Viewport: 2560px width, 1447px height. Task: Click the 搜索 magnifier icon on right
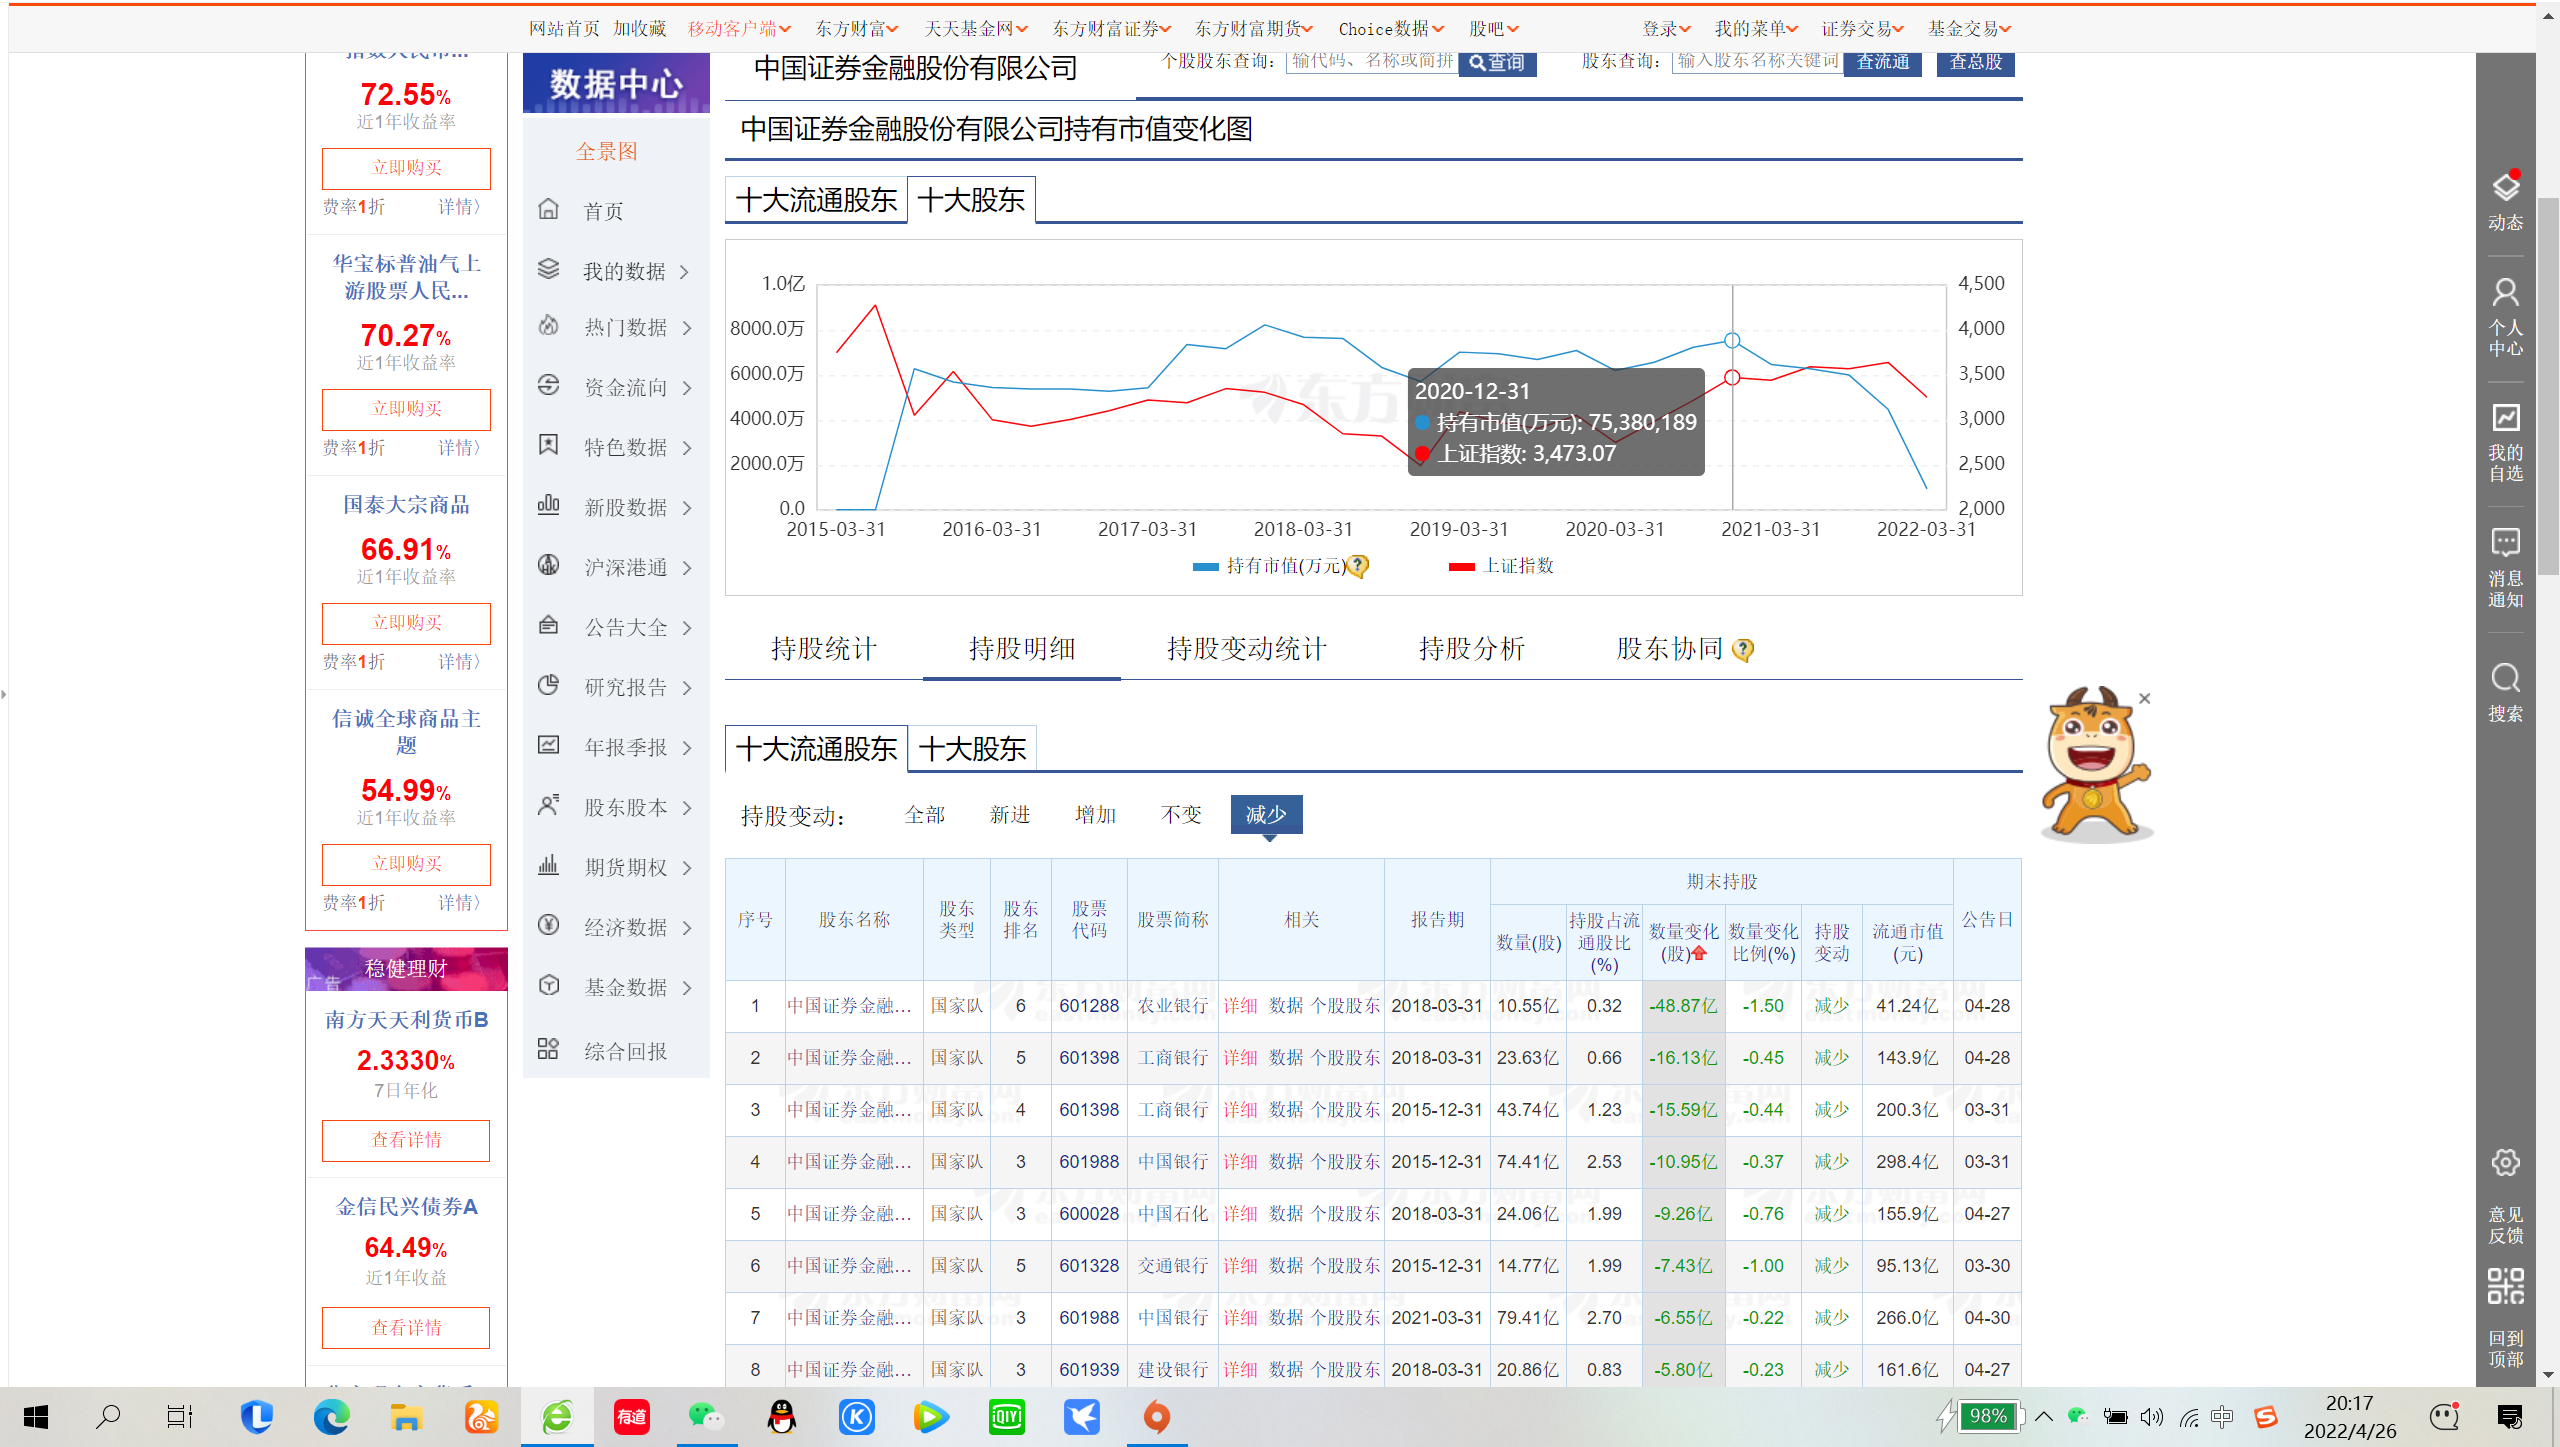pyautogui.click(x=2505, y=678)
